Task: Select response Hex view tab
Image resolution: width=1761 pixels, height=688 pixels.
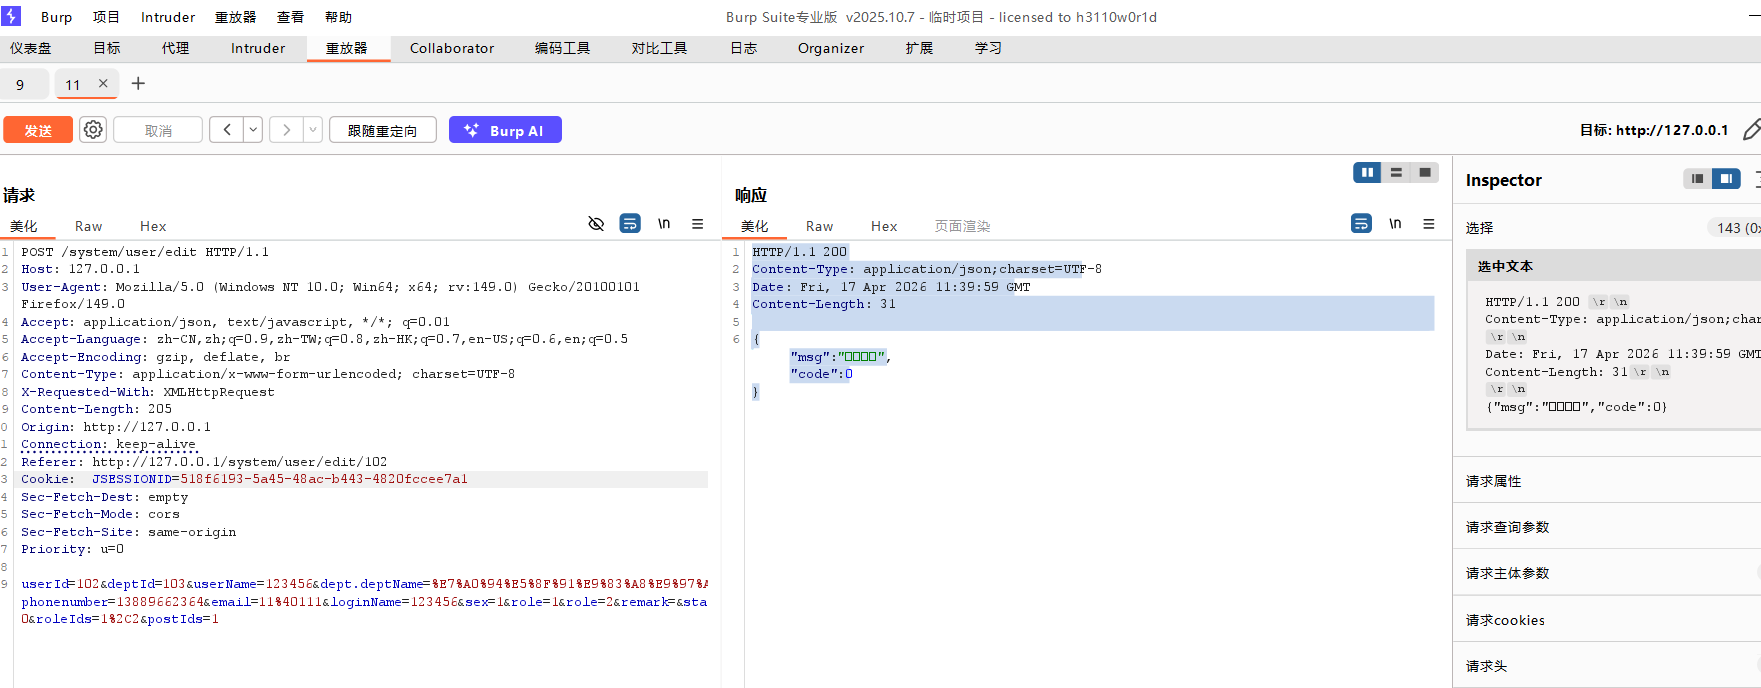Action: pyautogui.click(x=884, y=226)
